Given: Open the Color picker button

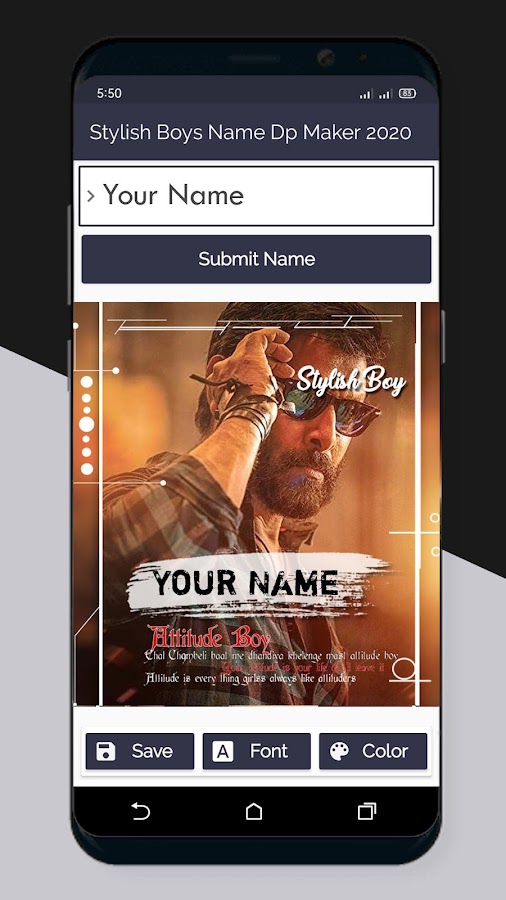Looking at the screenshot, I should (x=373, y=751).
